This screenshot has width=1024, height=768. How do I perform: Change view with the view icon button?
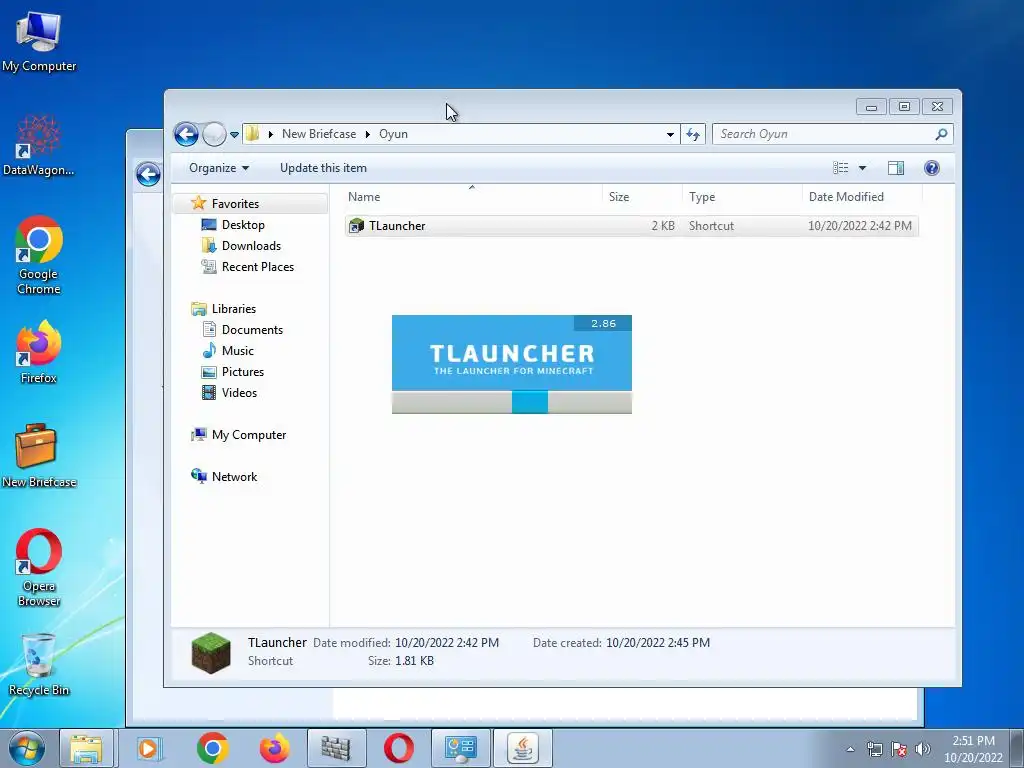840,168
